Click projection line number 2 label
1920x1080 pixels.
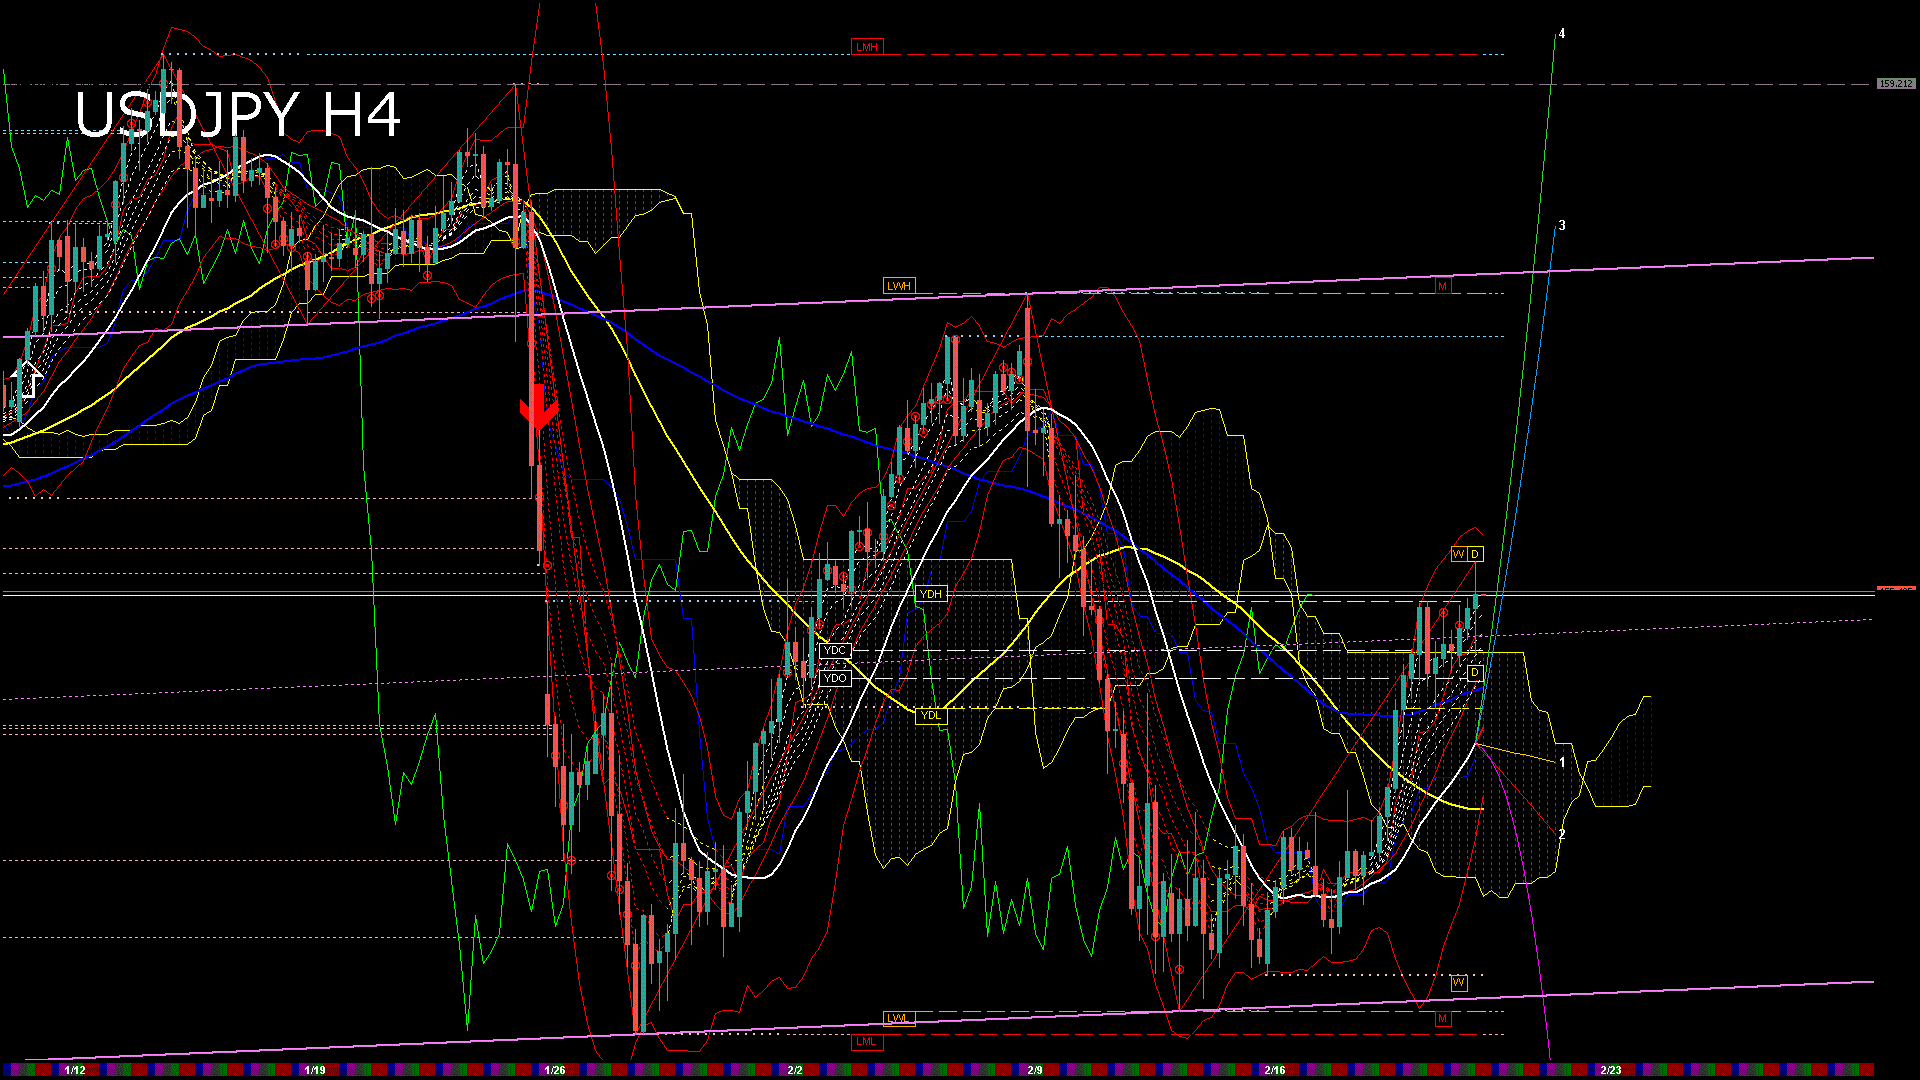coord(1562,834)
